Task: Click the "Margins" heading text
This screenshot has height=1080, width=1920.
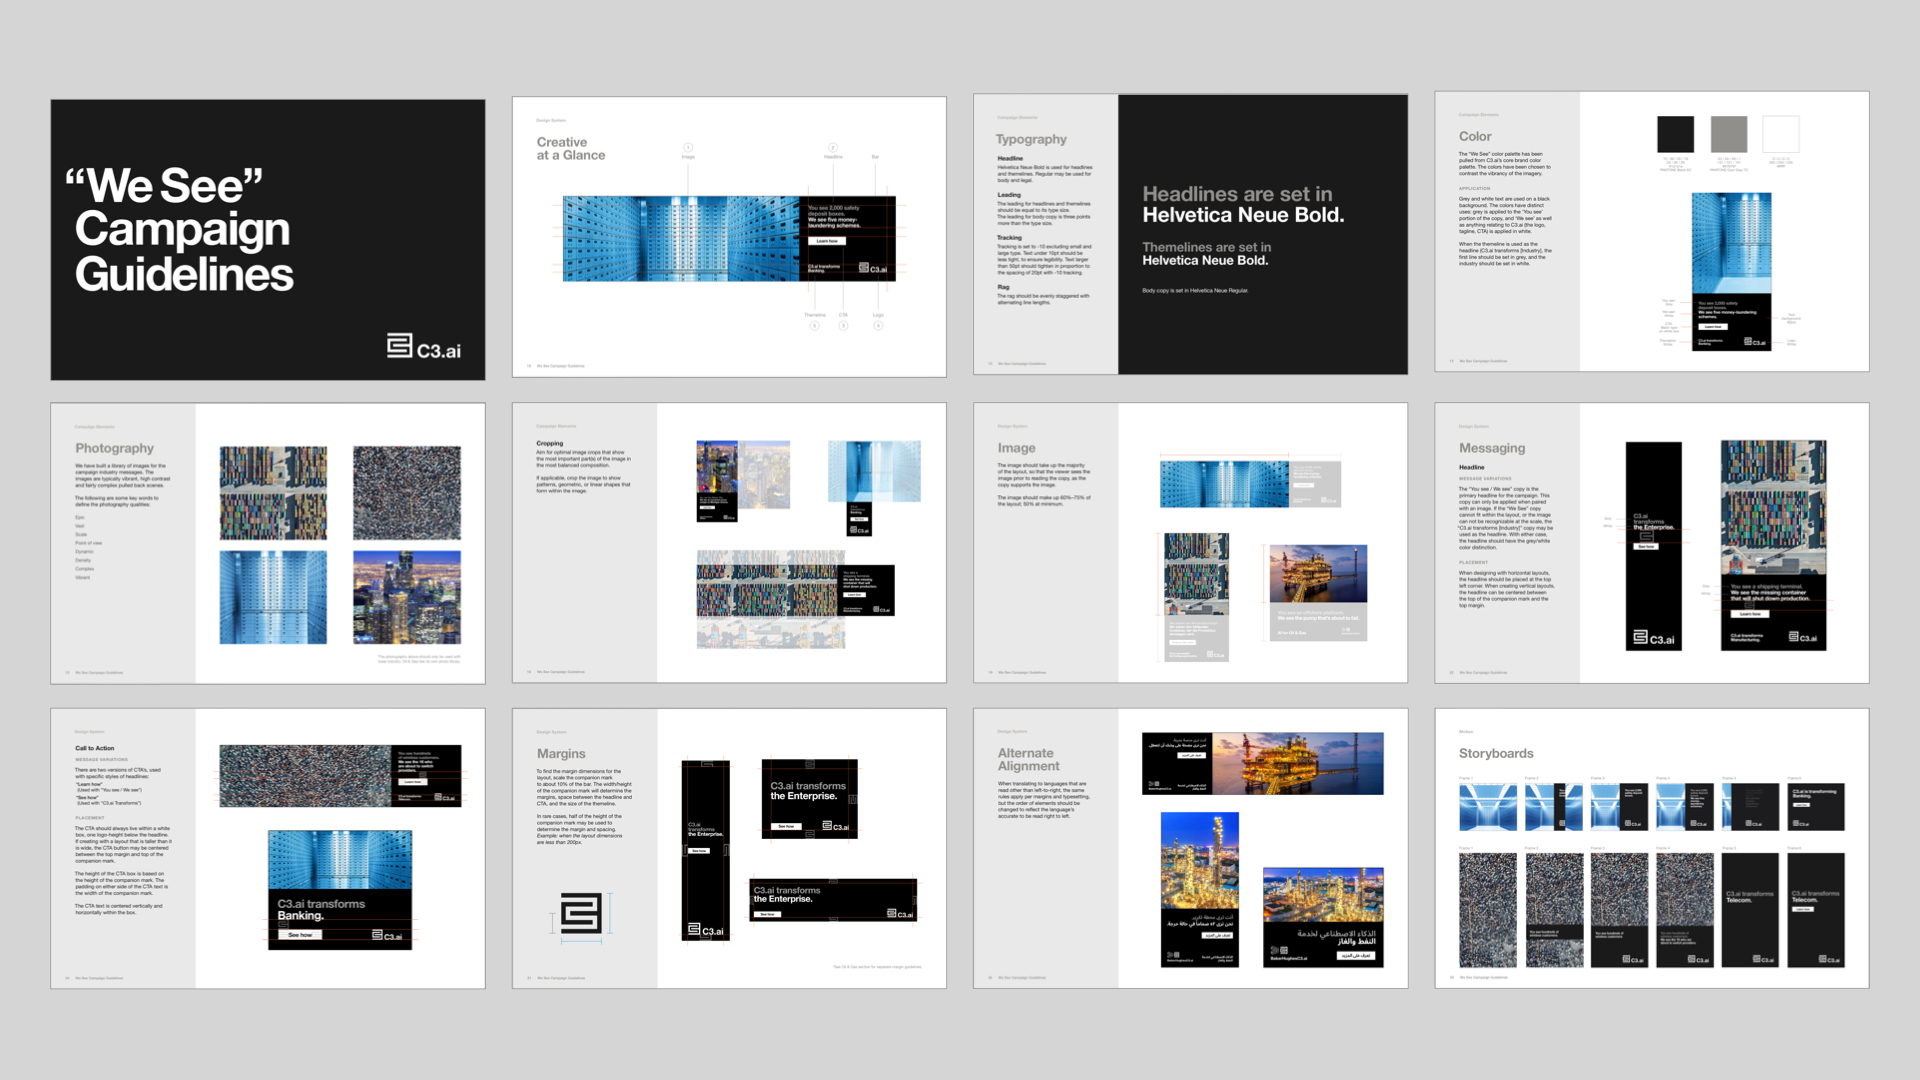Action: 561,753
